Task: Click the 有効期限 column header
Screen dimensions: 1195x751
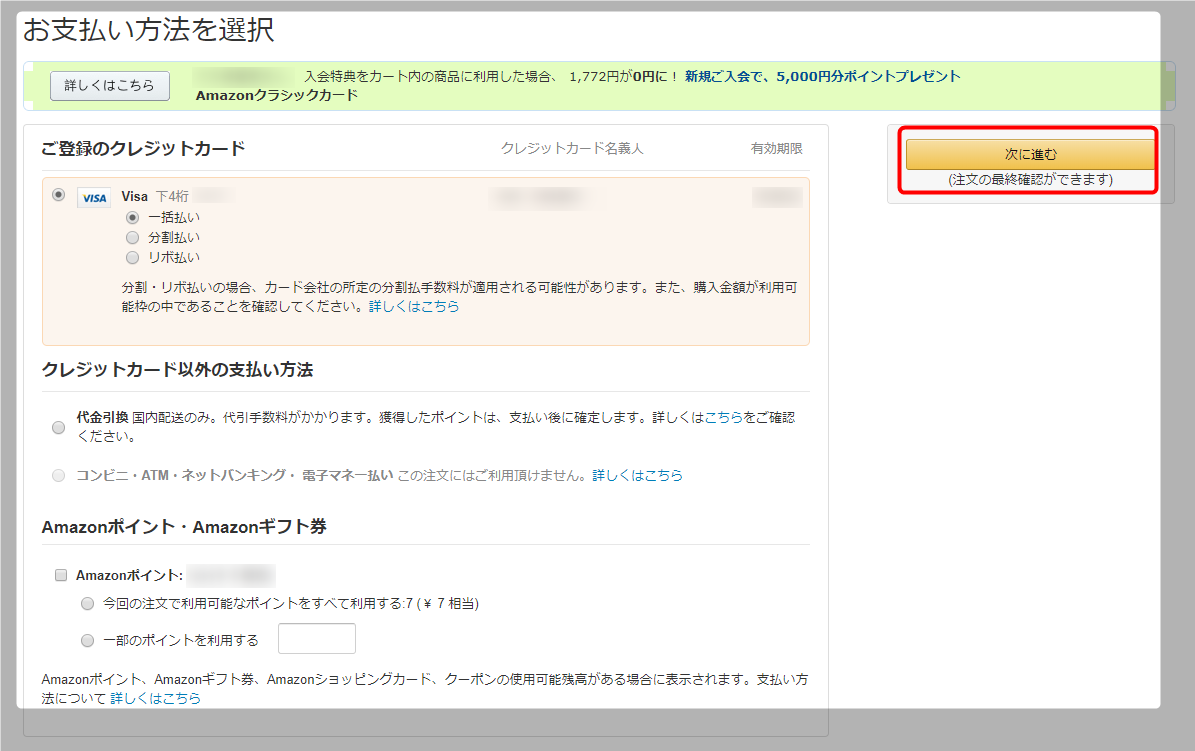Action: click(777, 149)
